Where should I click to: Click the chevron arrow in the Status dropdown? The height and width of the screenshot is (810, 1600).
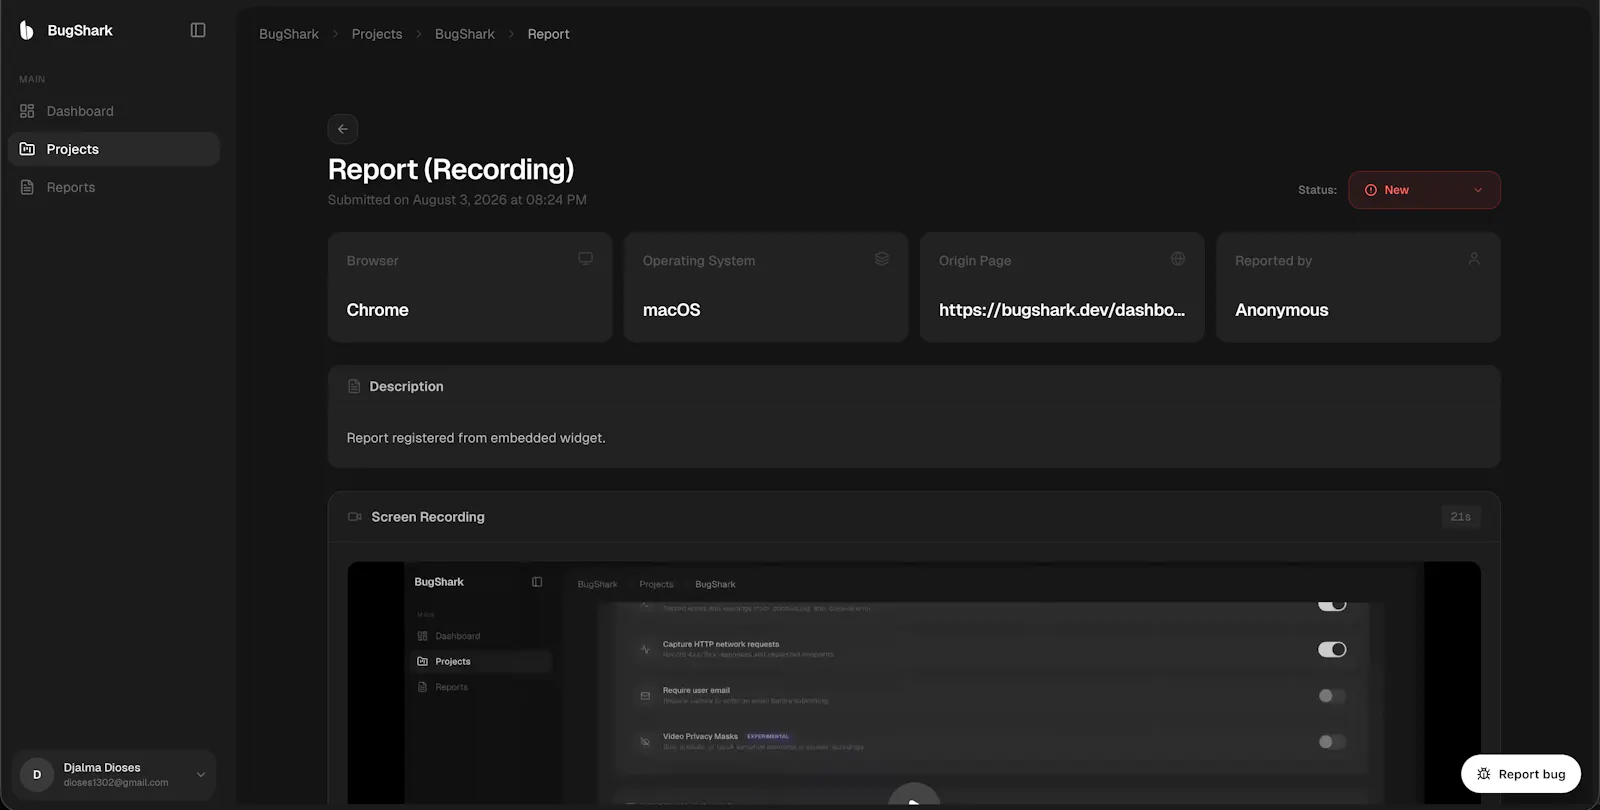click(x=1478, y=190)
